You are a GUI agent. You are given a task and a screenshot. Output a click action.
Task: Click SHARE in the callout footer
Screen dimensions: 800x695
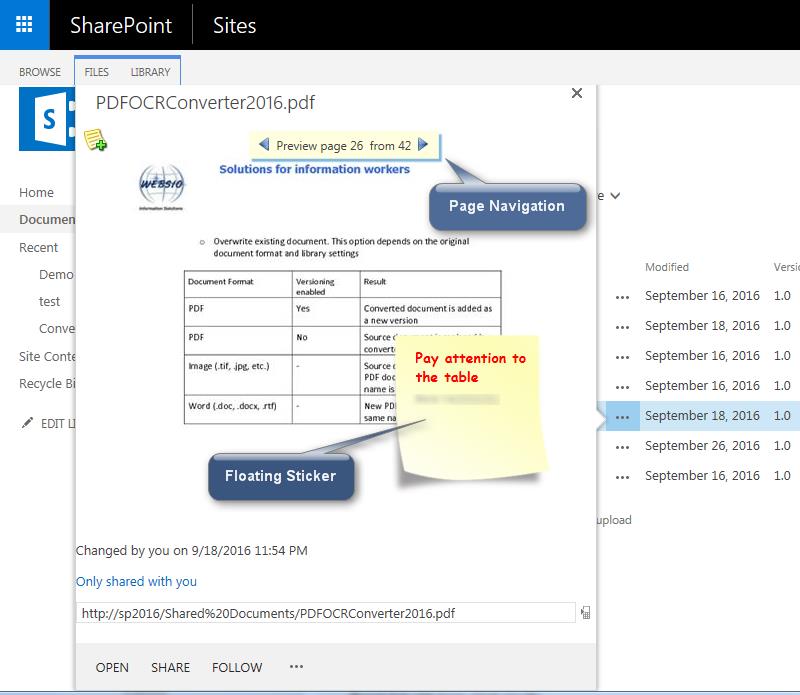170,667
